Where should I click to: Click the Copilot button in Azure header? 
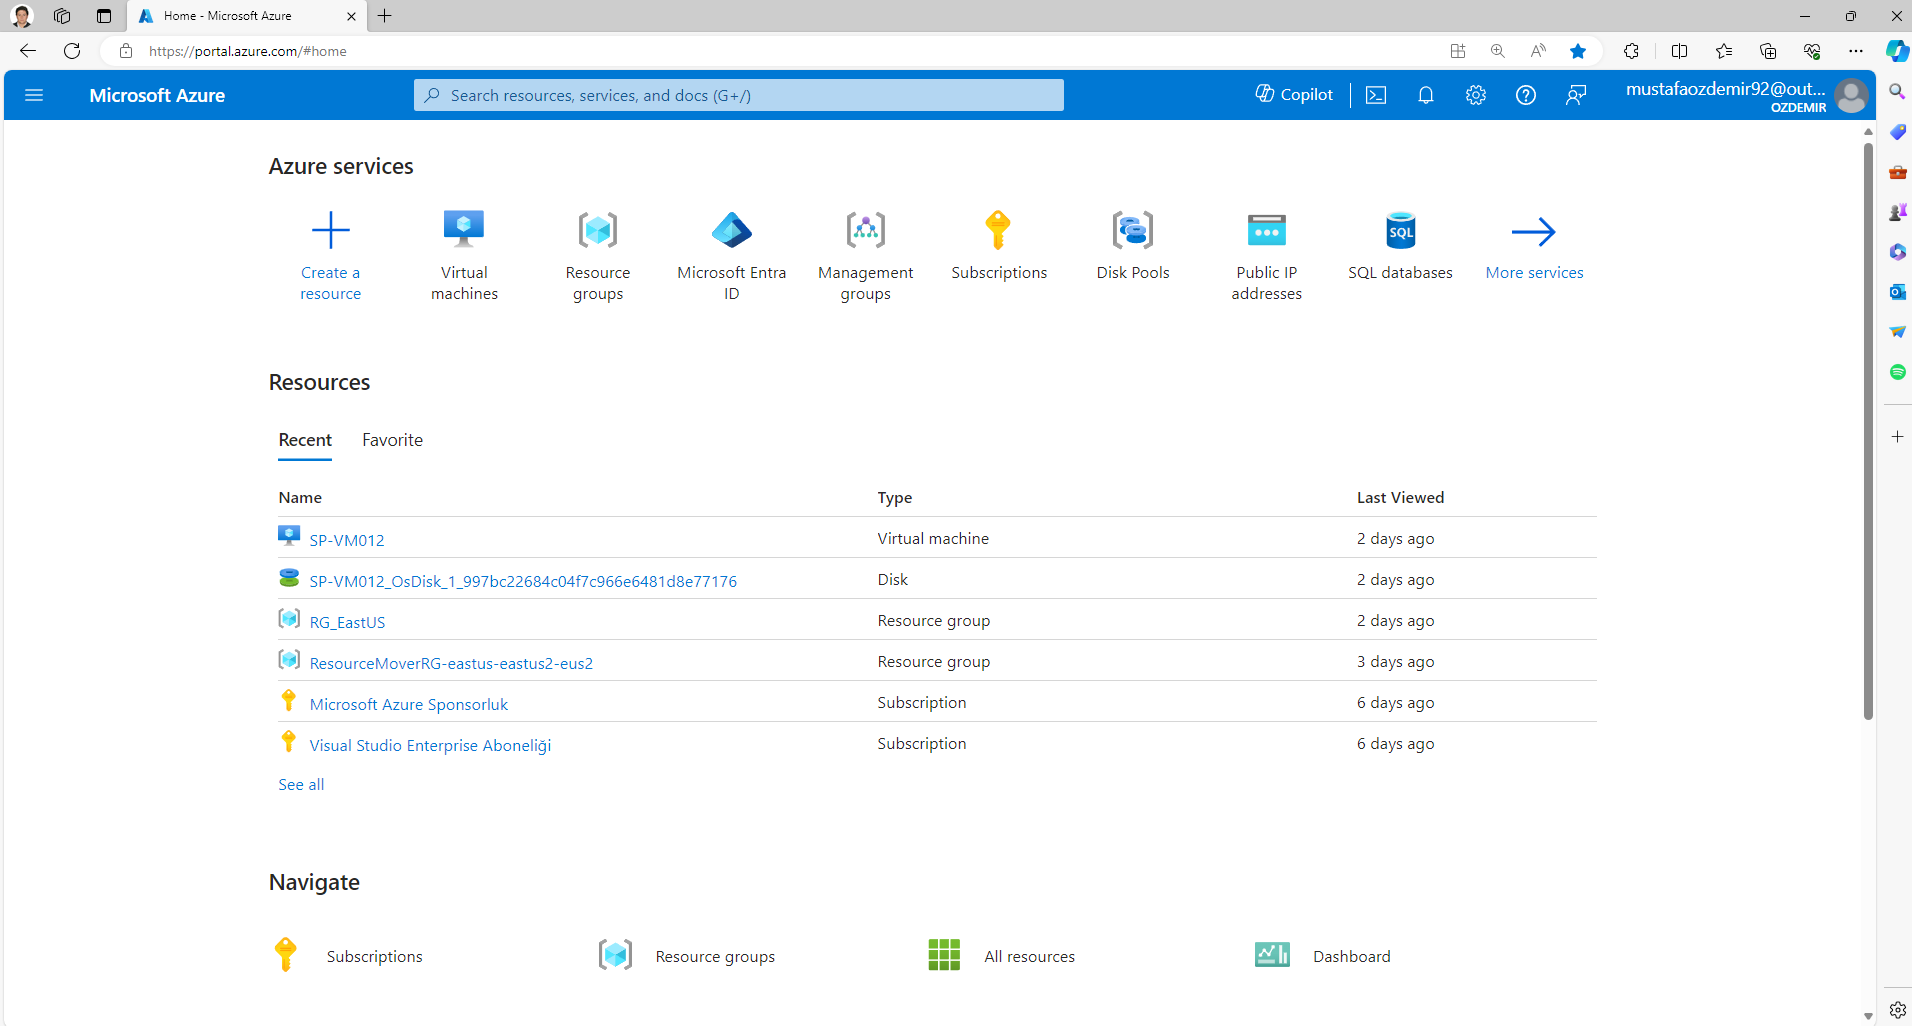[1294, 95]
